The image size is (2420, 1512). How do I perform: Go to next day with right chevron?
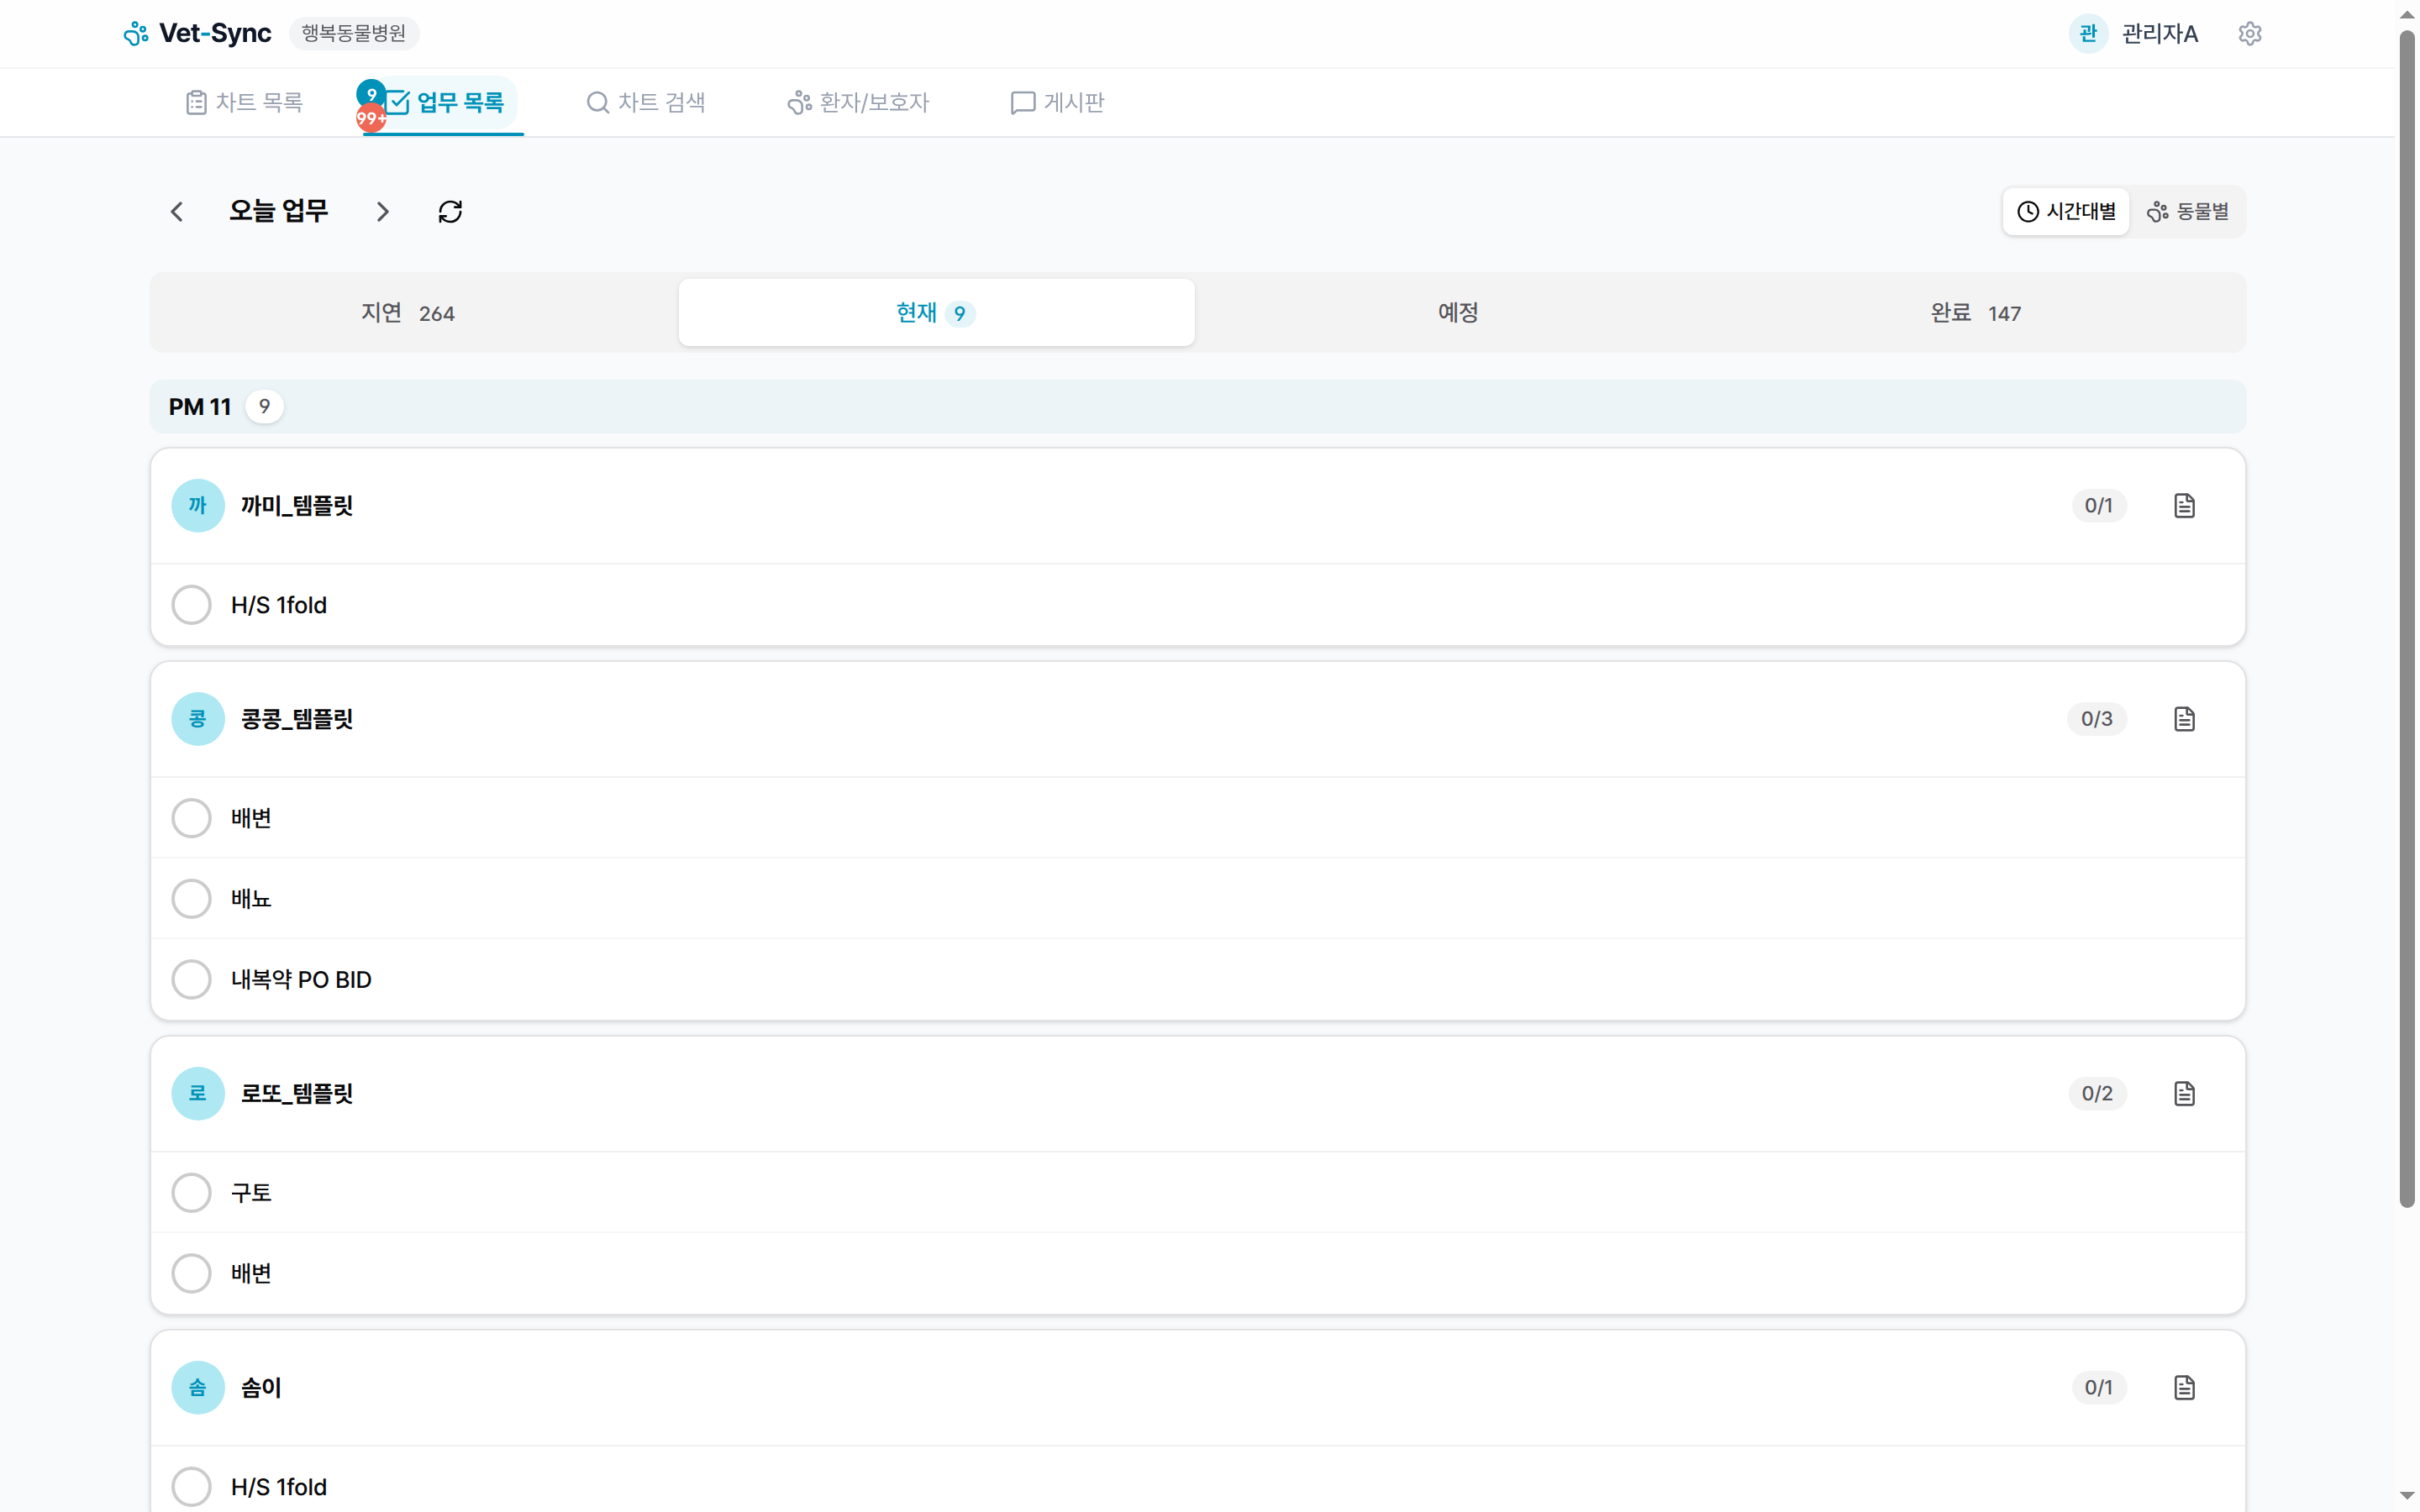coord(382,212)
